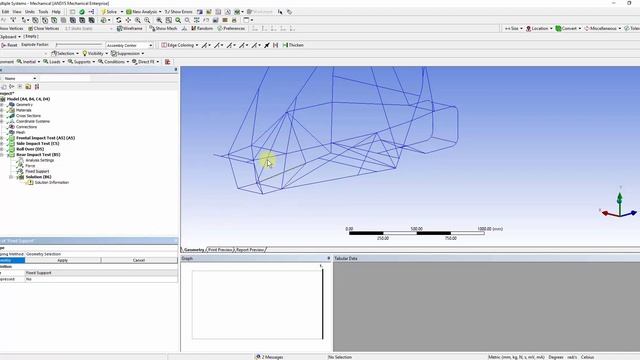Click the Solve button
The image size is (640, 360).
click(x=109, y=12)
